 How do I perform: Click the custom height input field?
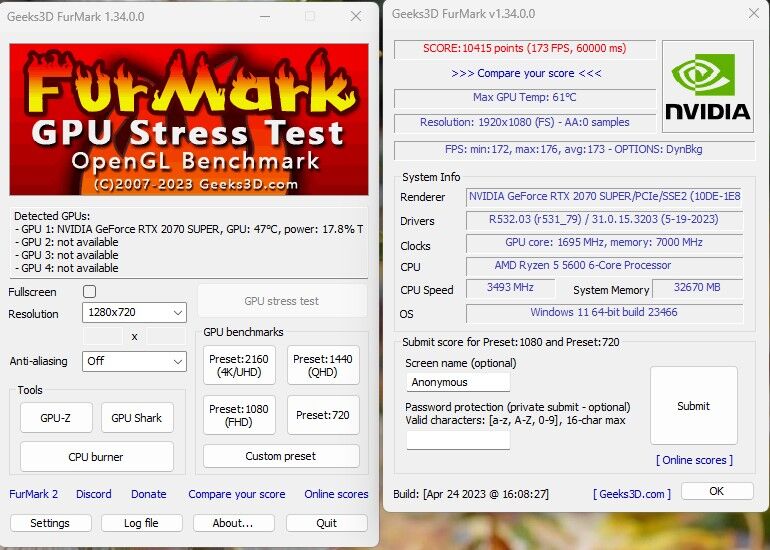click(x=166, y=336)
